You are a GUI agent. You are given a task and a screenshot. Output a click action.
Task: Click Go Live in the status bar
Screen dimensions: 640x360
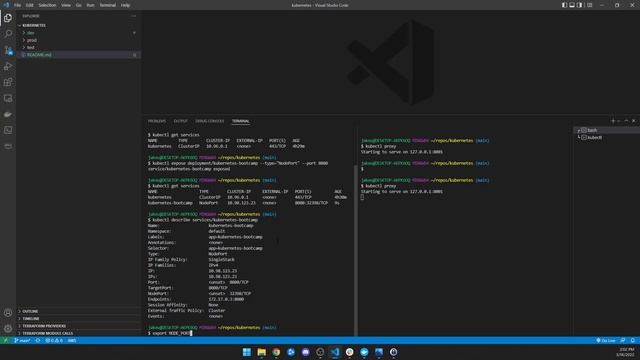[x=606, y=340]
